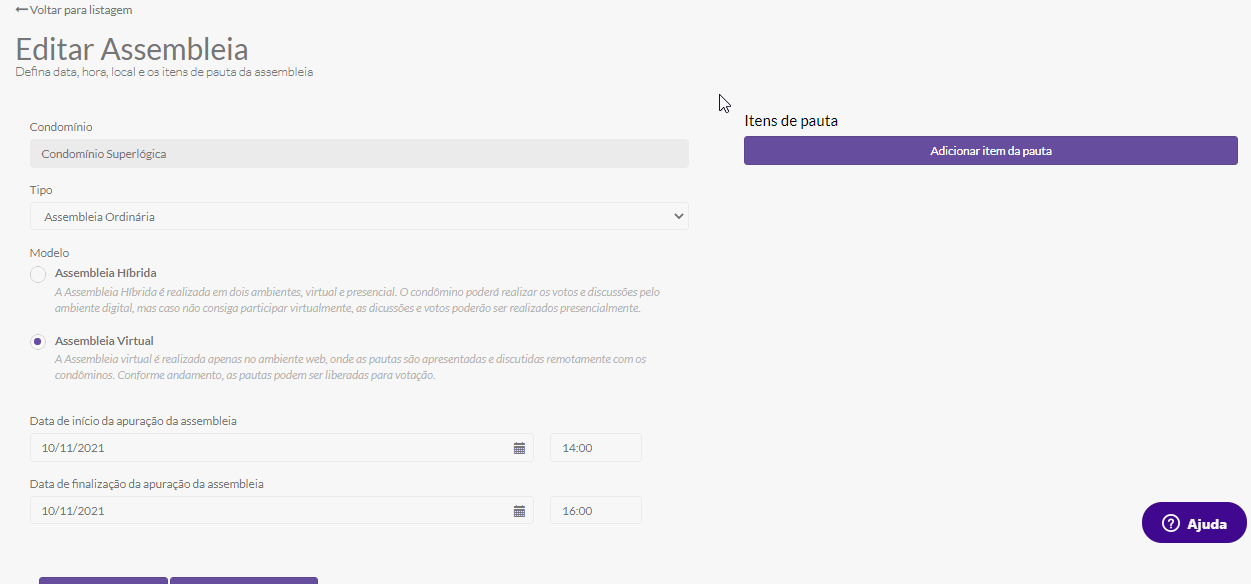The width and height of the screenshot is (1251, 584).
Task: Select the Assembleia Híbrida radio button
Action: click(x=38, y=274)
